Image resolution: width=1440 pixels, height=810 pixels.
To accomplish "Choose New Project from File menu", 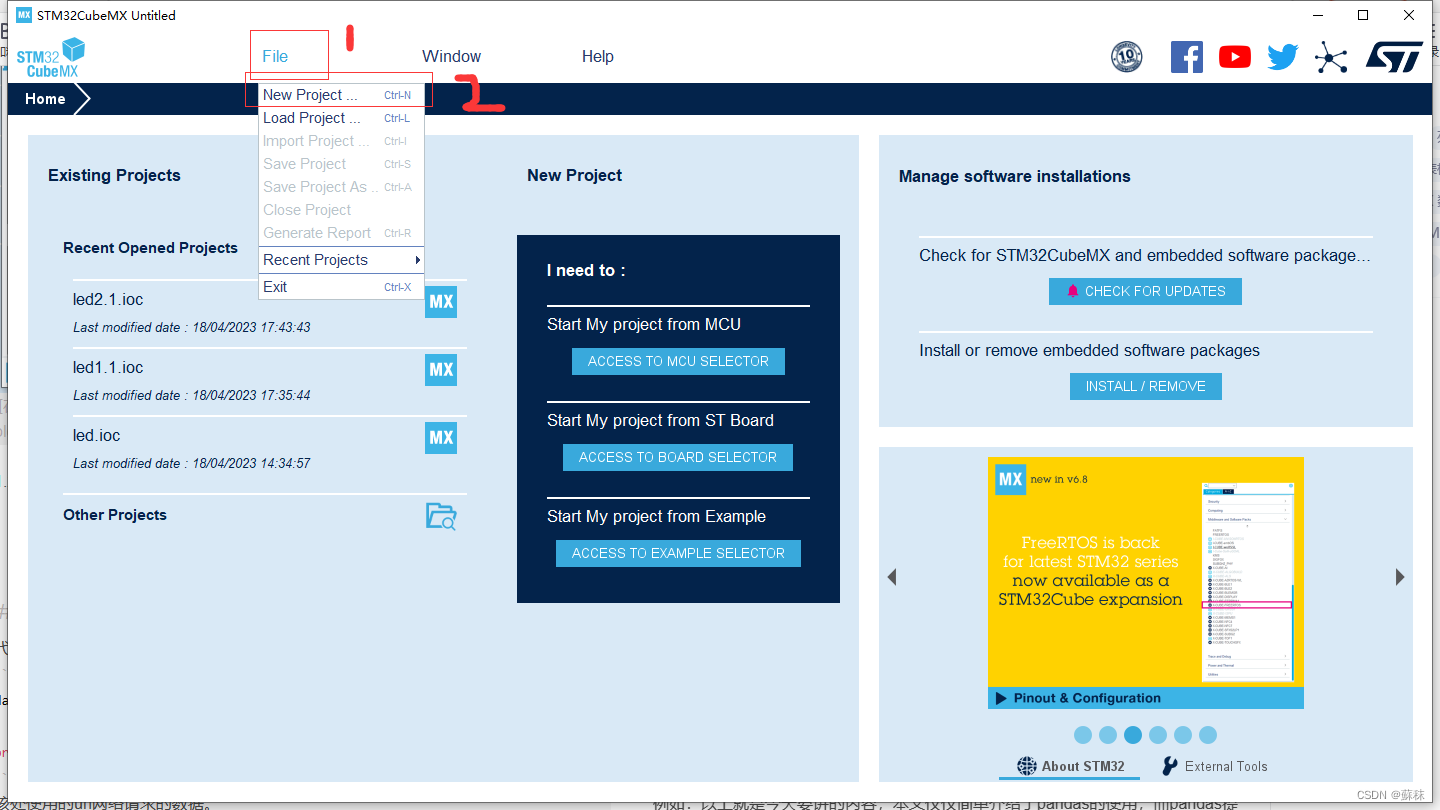I will point(341,95).
